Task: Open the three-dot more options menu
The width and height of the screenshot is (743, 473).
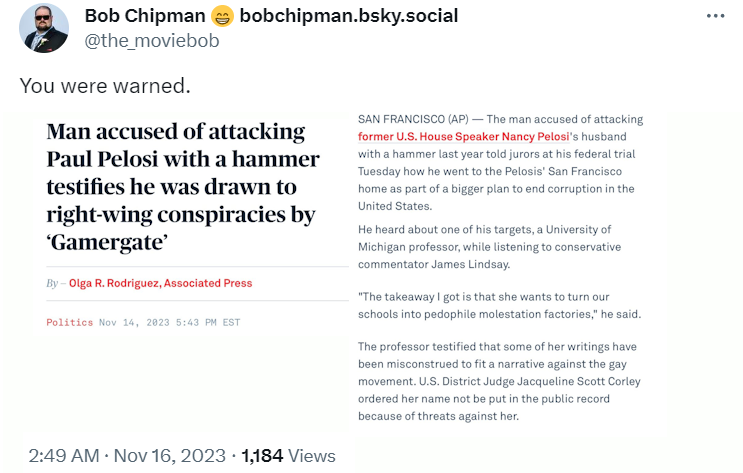Action: [716, 17]
